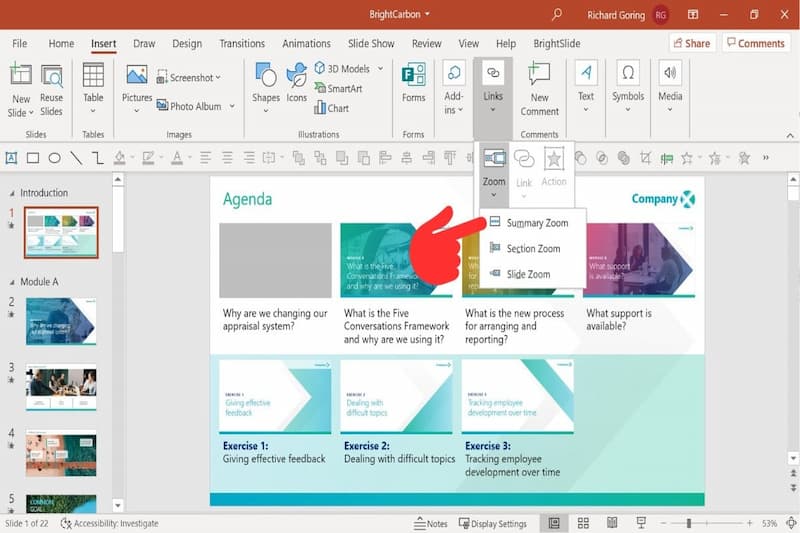Open the Comments pane button

coord(755,43)
